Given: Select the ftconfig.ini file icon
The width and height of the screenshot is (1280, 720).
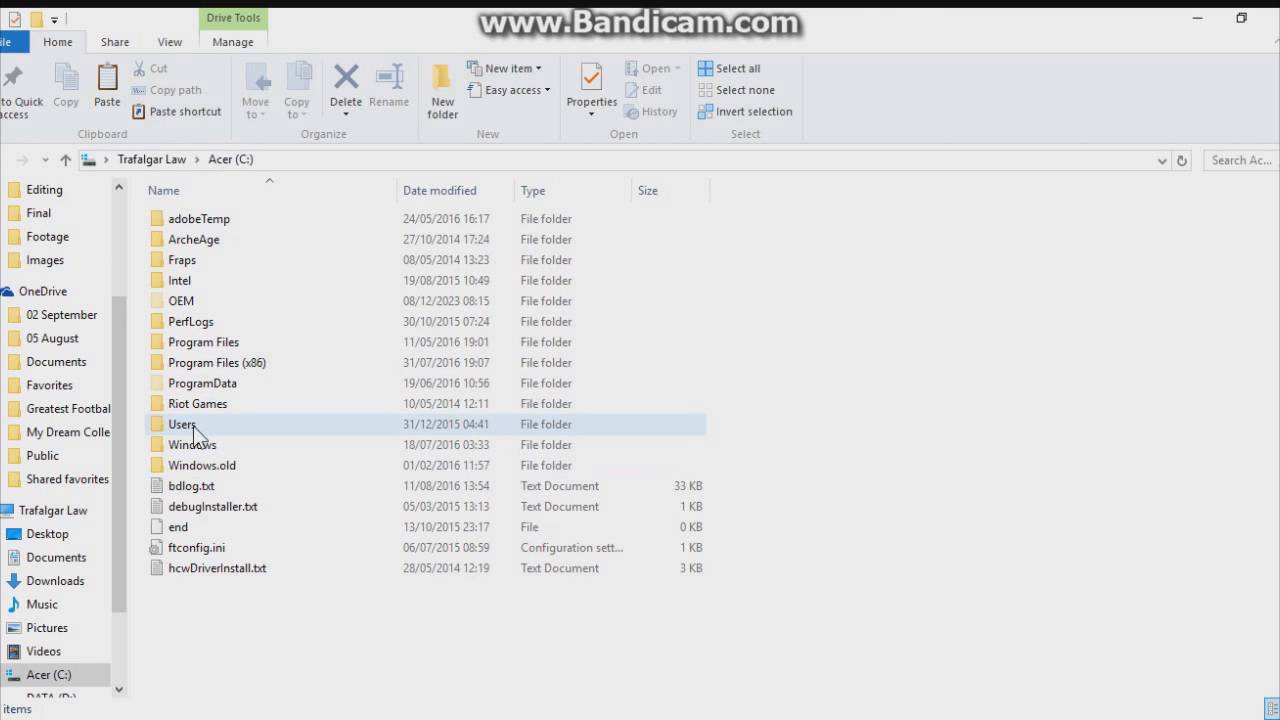Looking at the screenshot, I should click(157, 547).
